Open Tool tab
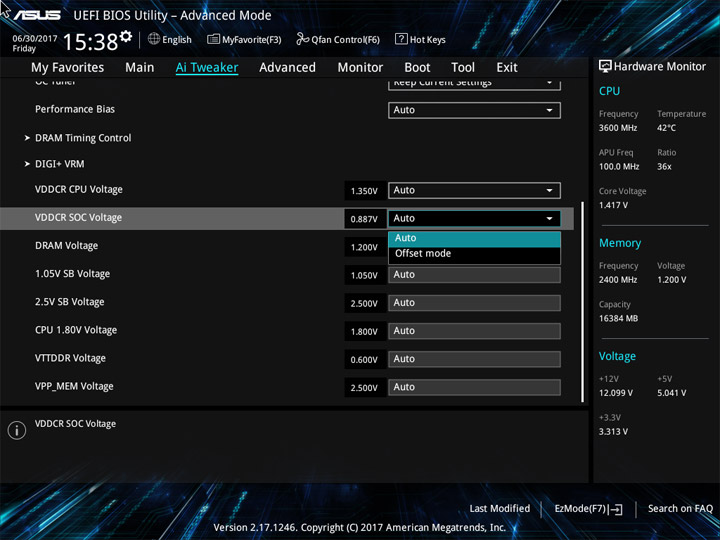Screen dimensions: 720x540 (x=463, y=68)
